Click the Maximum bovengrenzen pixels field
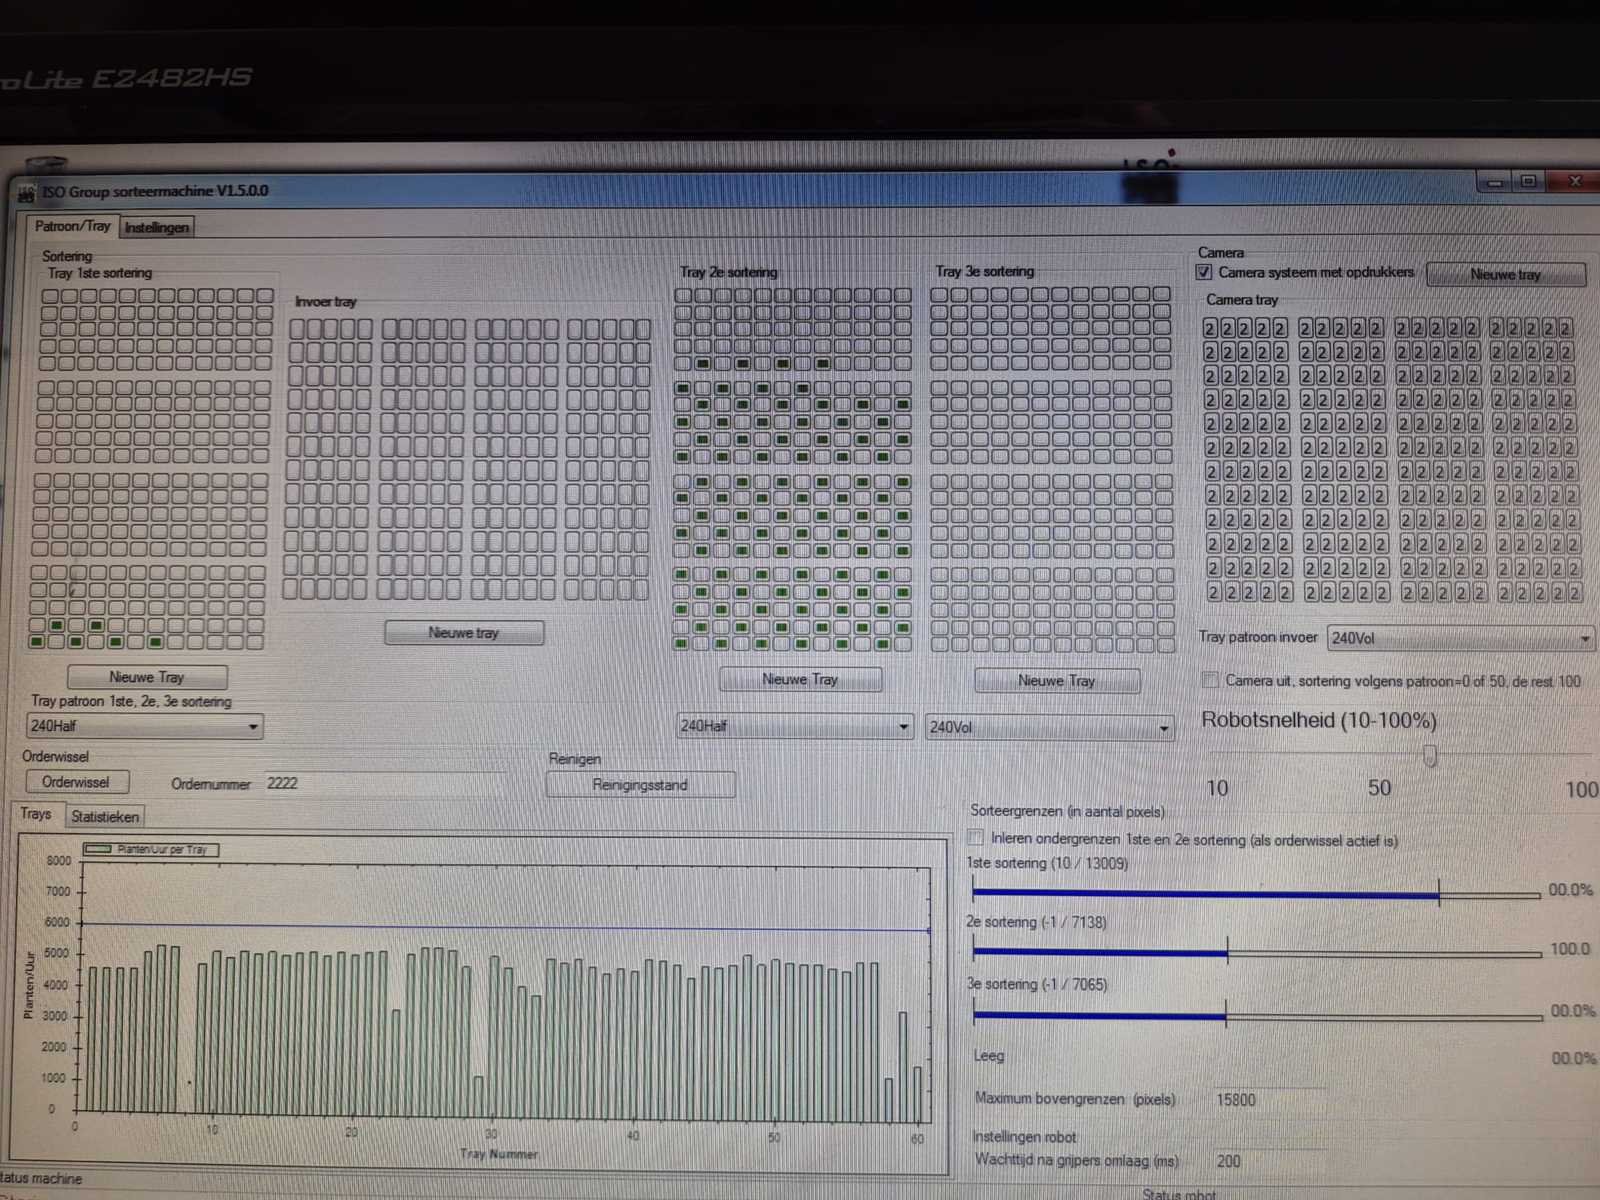Screen dimensions: 1600x1200 pos(1268,1099)
